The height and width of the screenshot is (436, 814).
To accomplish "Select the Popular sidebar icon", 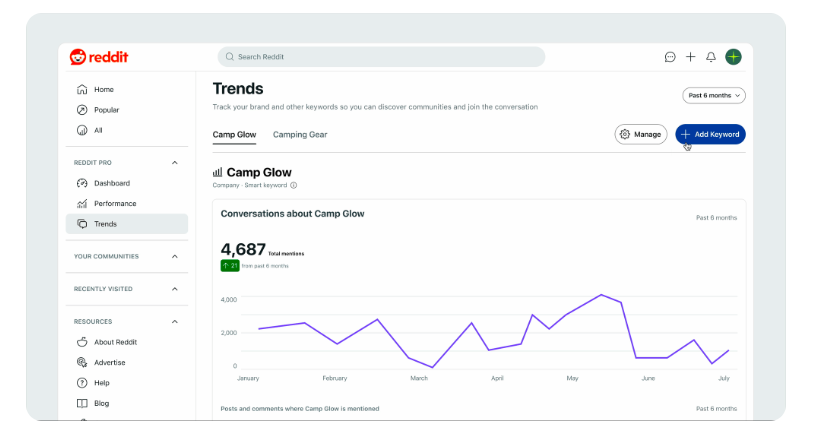I will tap(82, 110).
